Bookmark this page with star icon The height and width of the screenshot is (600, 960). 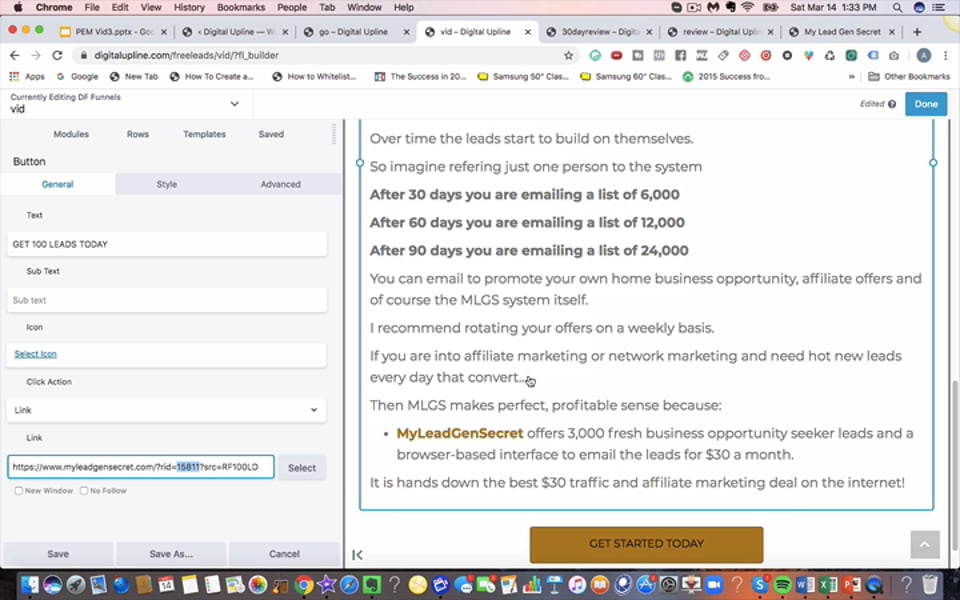[568, 56]
